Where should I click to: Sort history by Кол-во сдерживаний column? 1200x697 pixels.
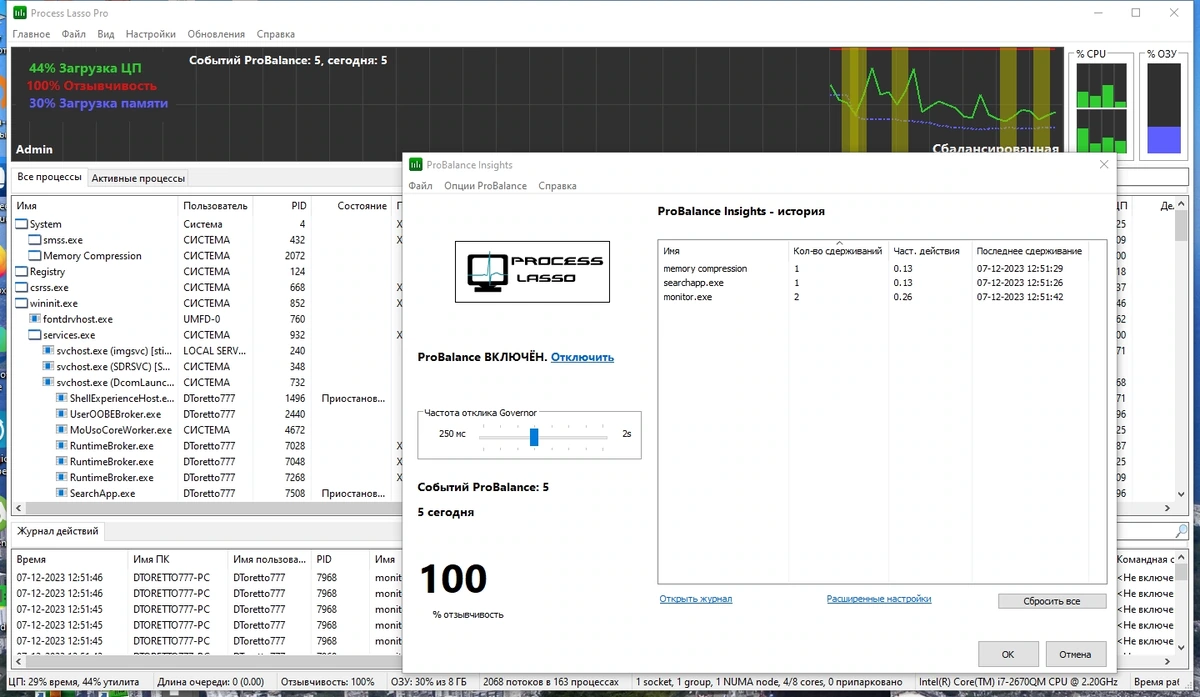pyautogui.click(x=838, y=251)
